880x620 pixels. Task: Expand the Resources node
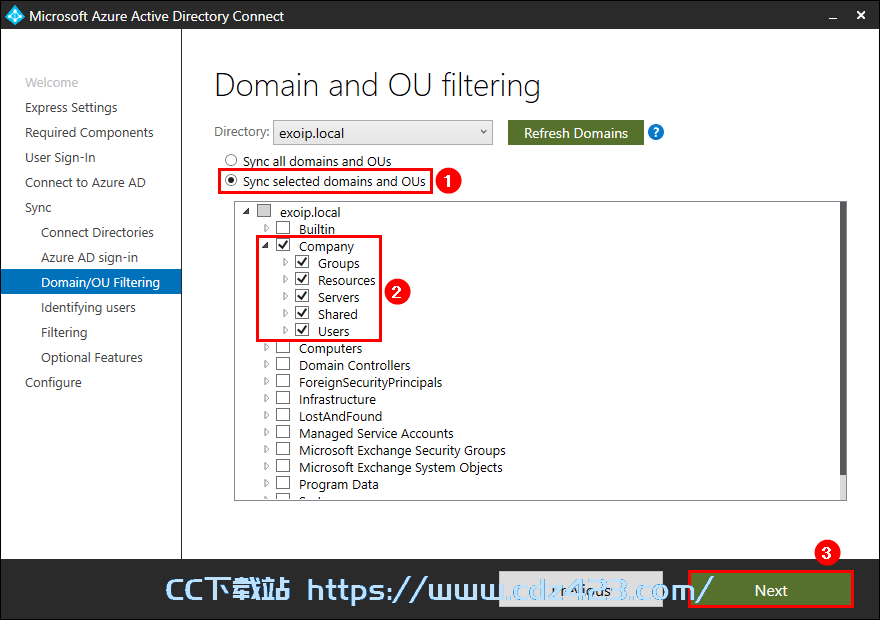coord(285,279)
